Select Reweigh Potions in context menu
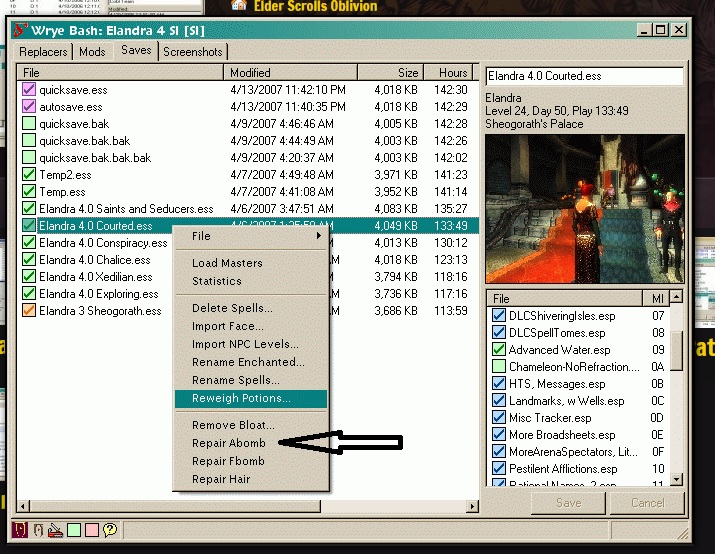 [241, 398]
